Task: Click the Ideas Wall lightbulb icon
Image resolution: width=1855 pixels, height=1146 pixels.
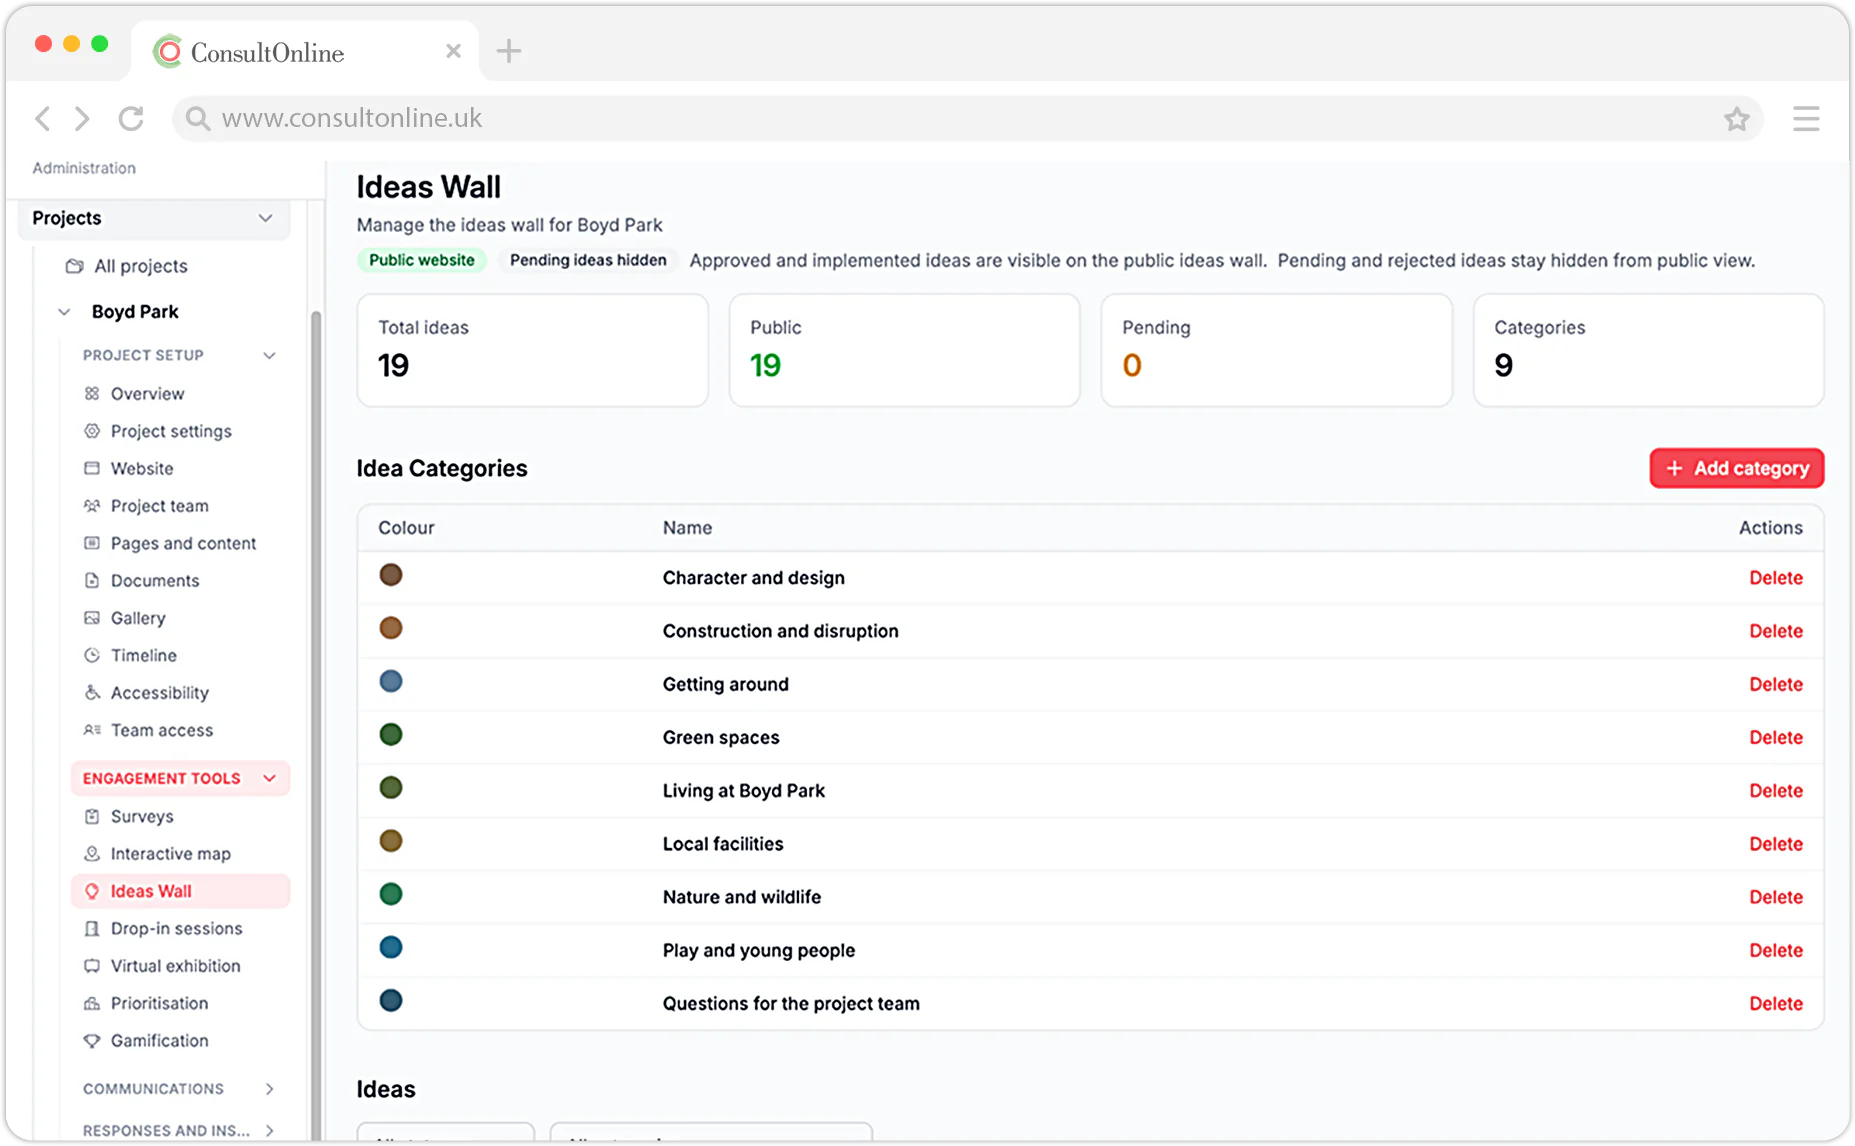Action: pos(92,891)
